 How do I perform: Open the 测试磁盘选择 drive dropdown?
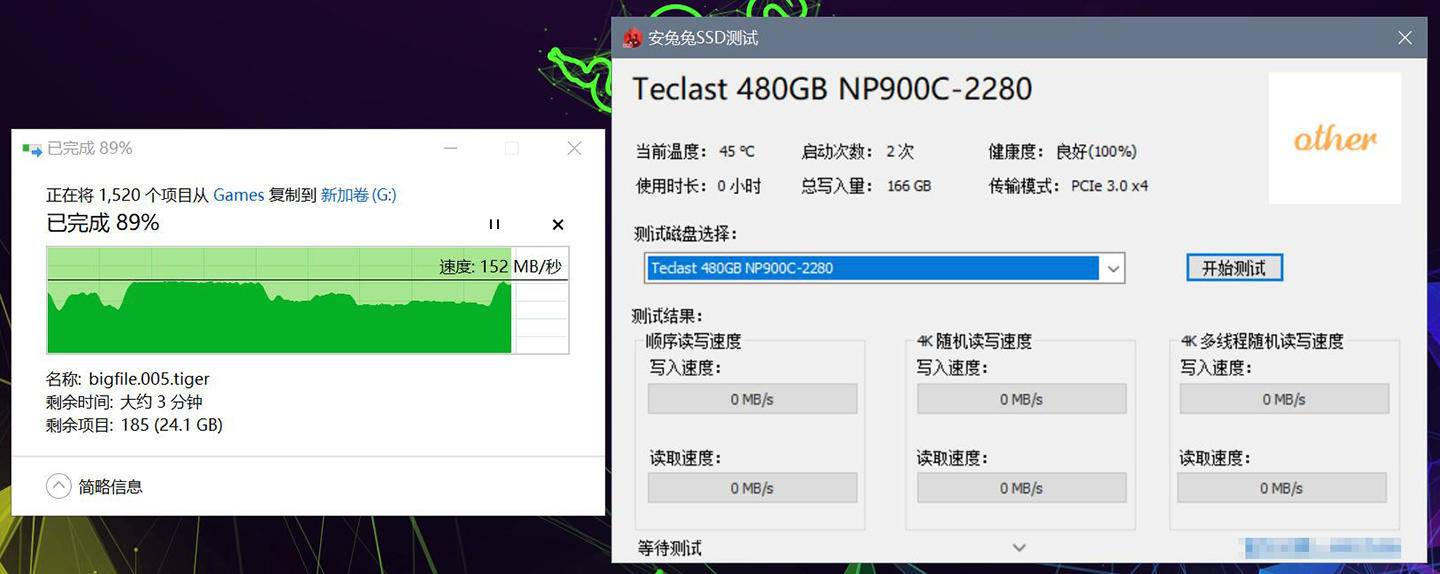click(x=1112, y=268)
